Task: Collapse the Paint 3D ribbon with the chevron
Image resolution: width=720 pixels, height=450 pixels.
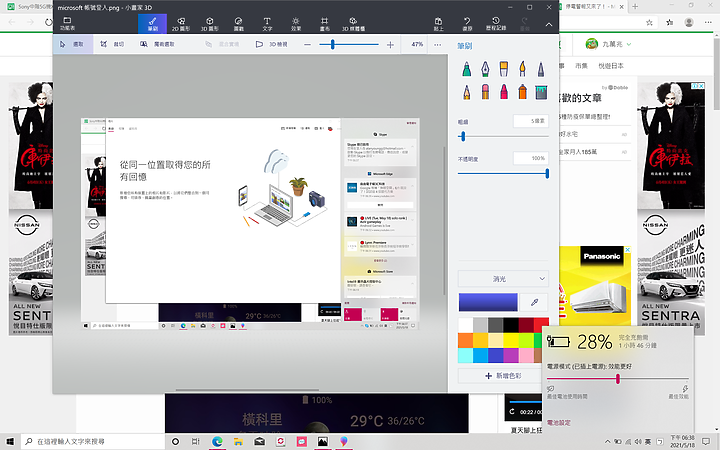Action: click(549, 24)
